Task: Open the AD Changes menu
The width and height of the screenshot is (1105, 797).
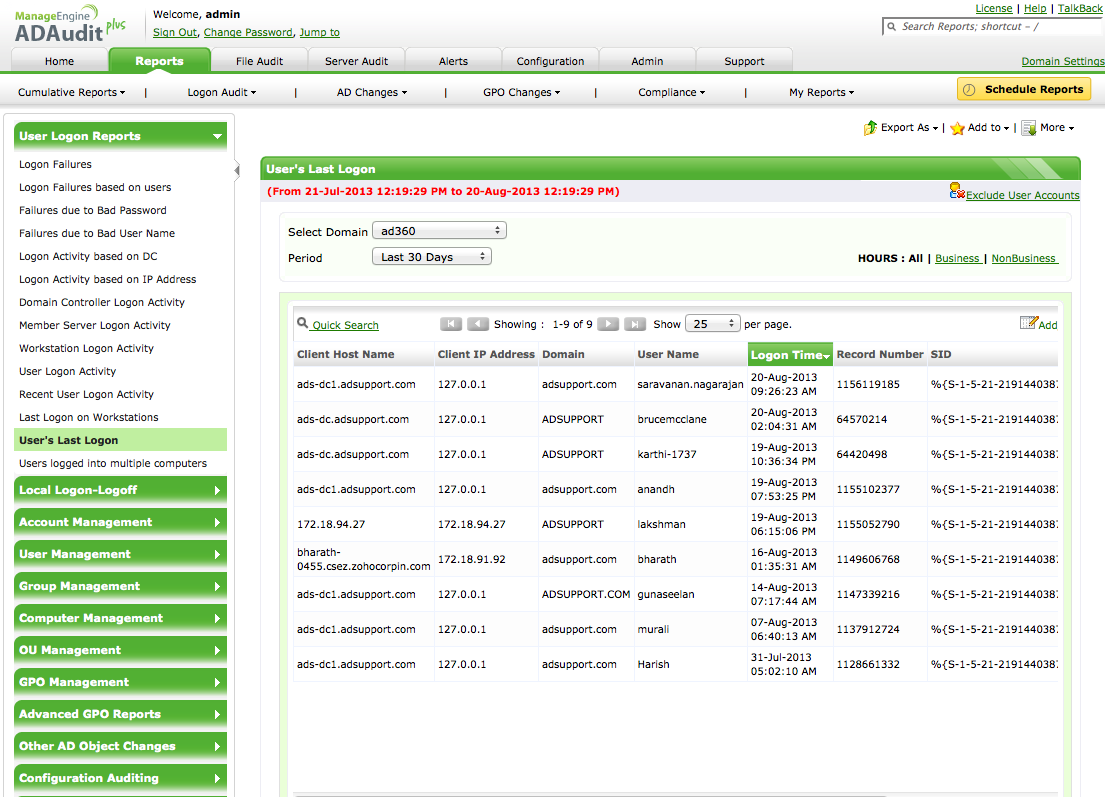Action: coord(371,93)
